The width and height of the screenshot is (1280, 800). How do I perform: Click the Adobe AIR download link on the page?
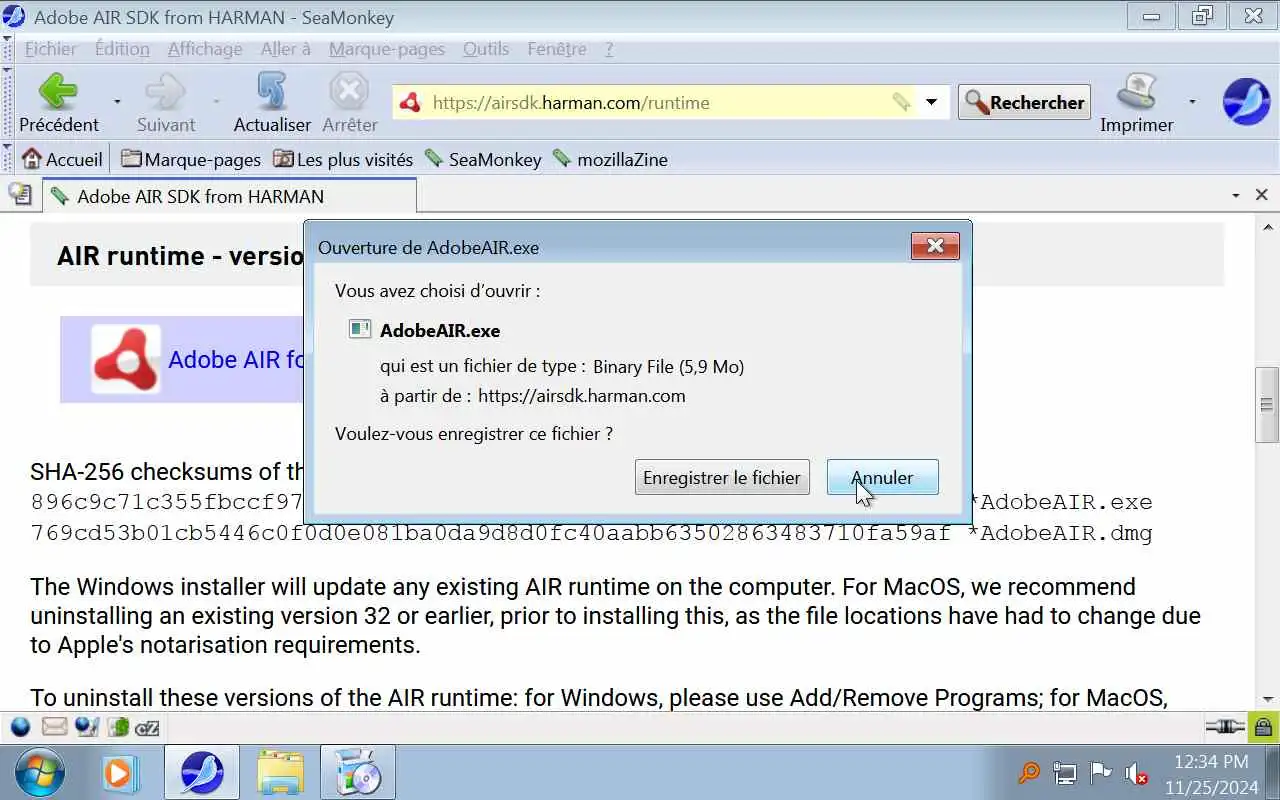[x=236, y=359]
